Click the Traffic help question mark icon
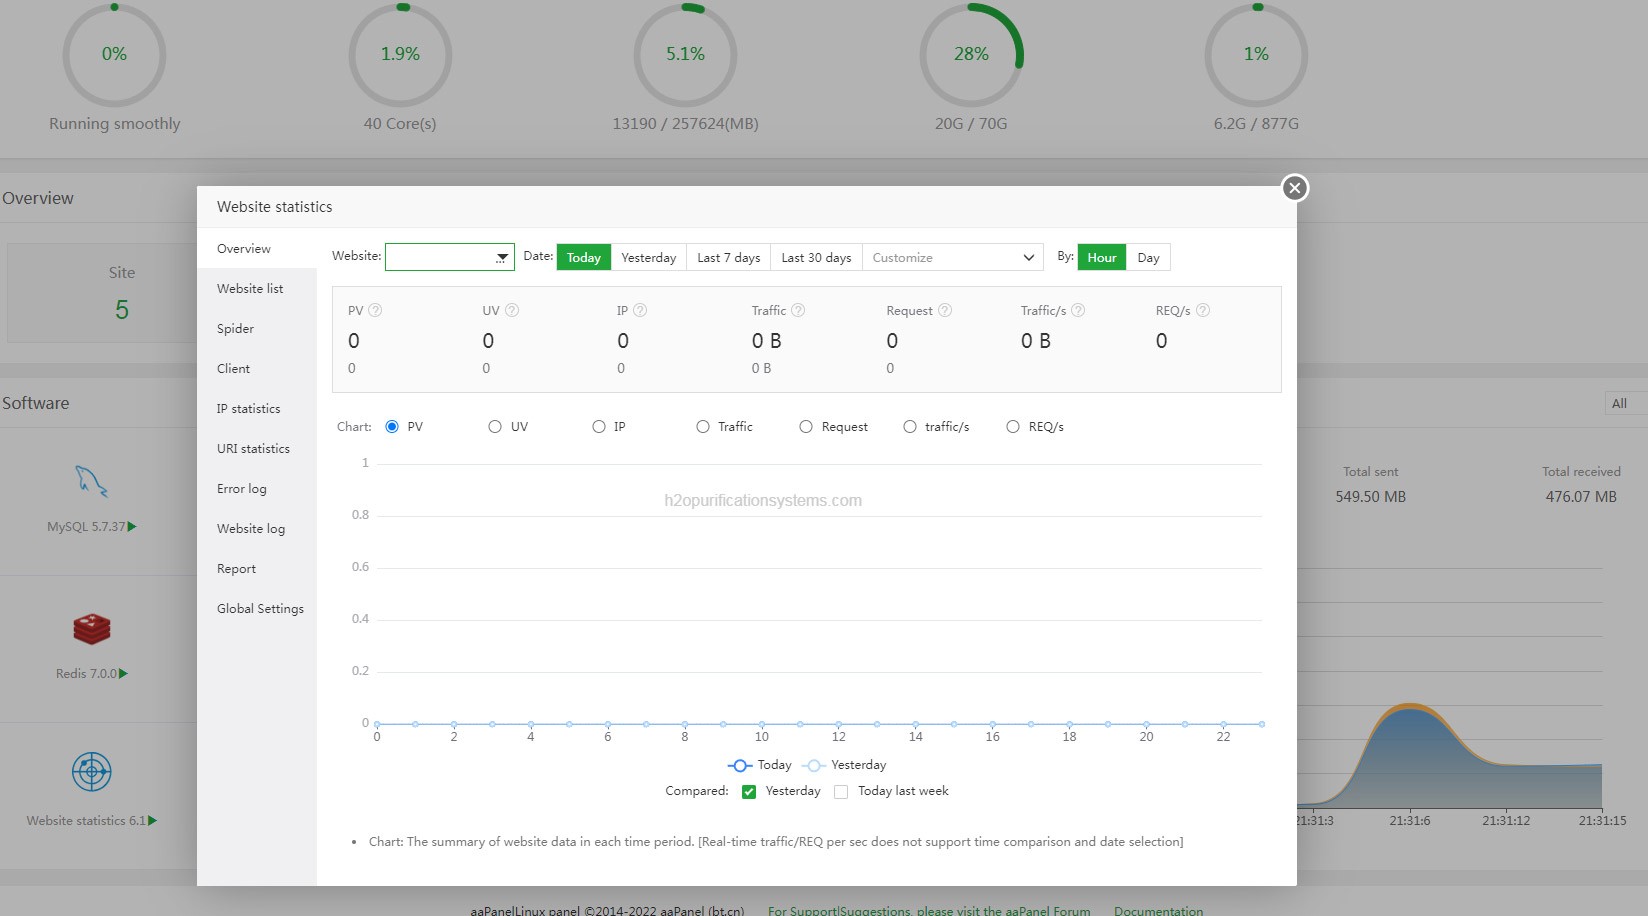This screenshot has width=1648, height=916. 798,311
